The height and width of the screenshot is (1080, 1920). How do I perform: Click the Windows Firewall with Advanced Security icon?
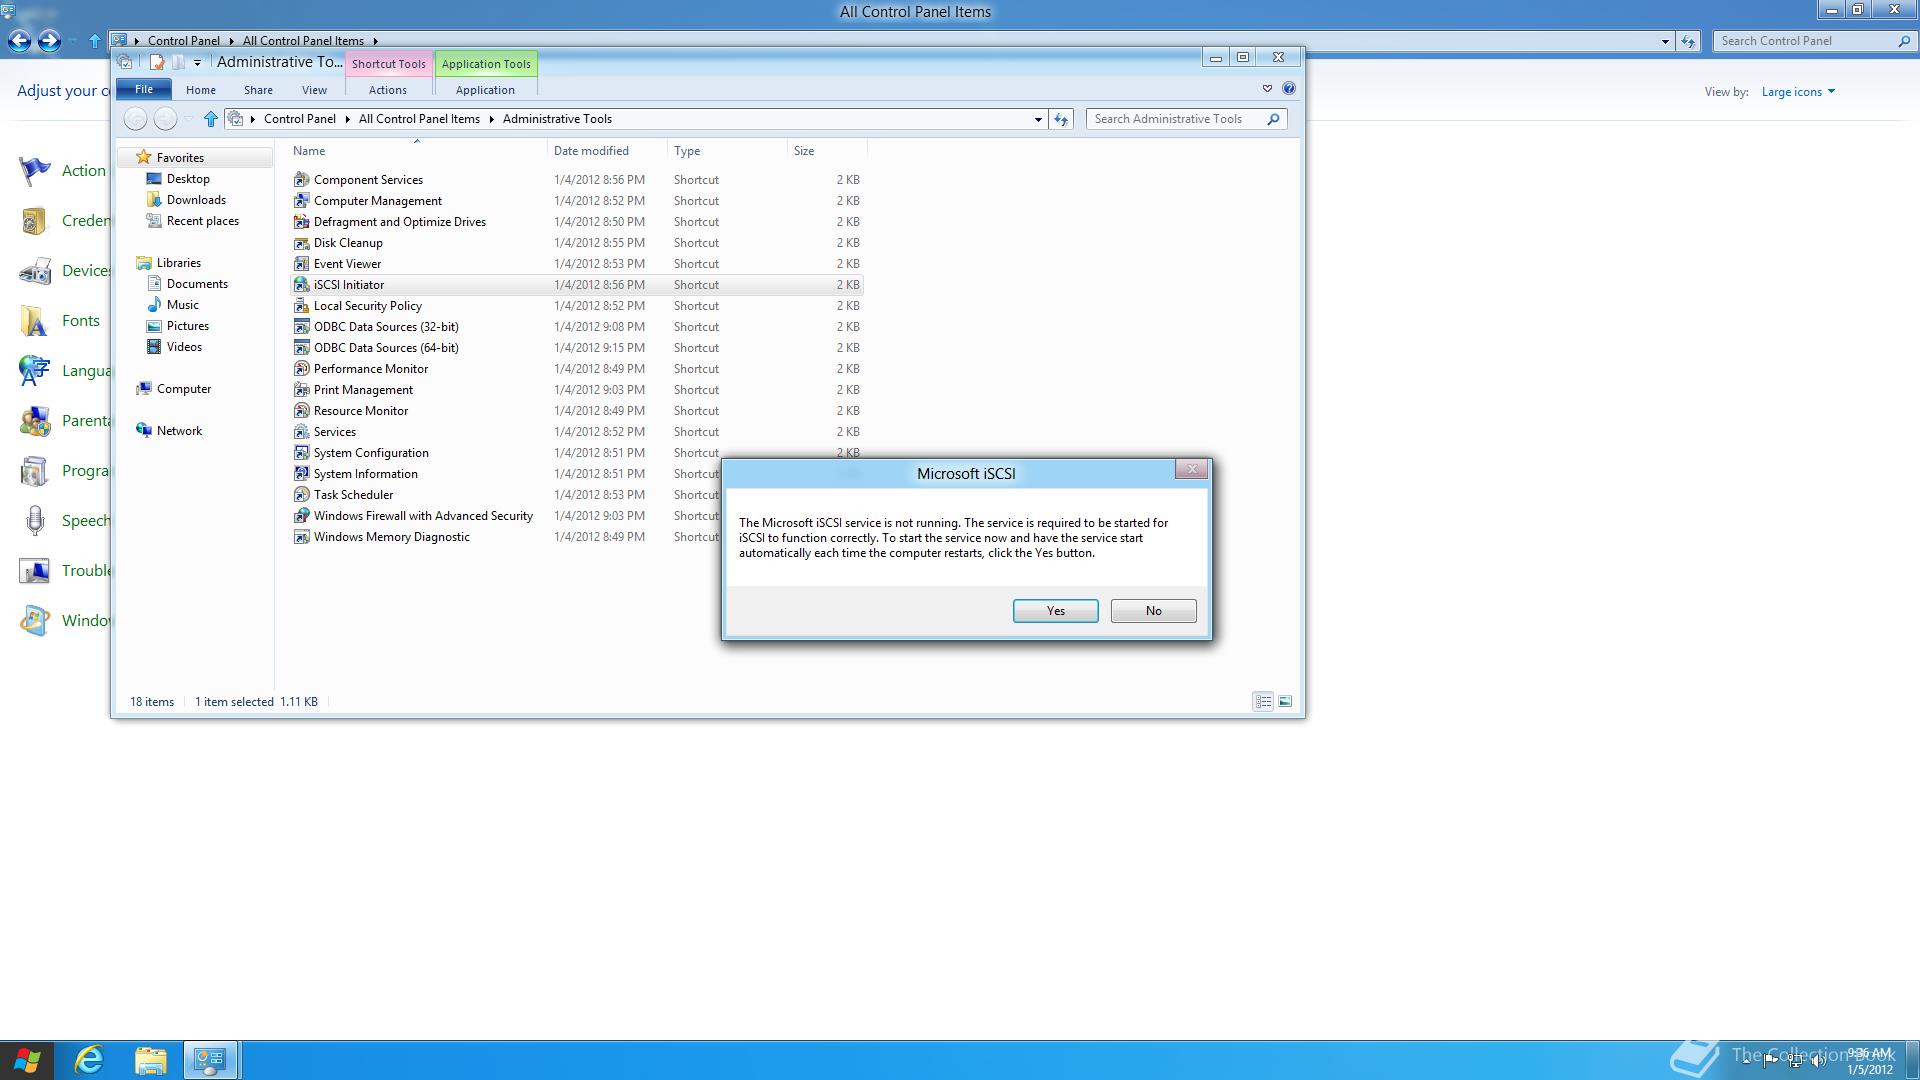click(x=301, y=516)
